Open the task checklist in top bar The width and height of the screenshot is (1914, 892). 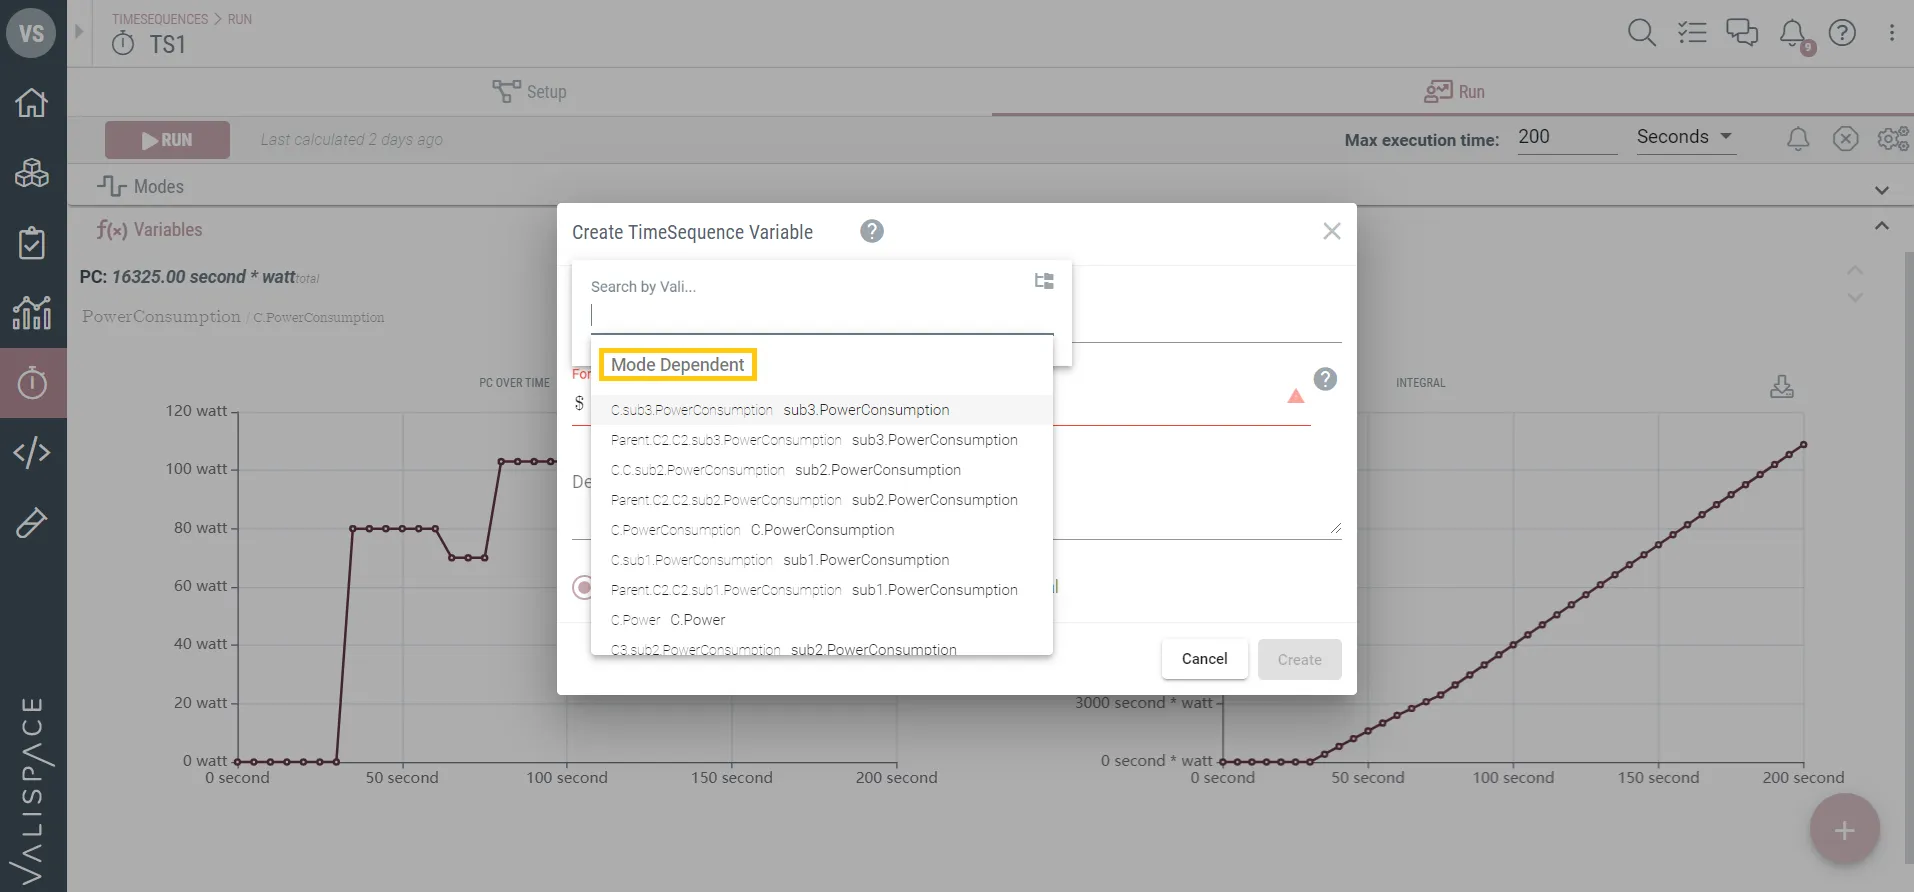click(1692, 32)
